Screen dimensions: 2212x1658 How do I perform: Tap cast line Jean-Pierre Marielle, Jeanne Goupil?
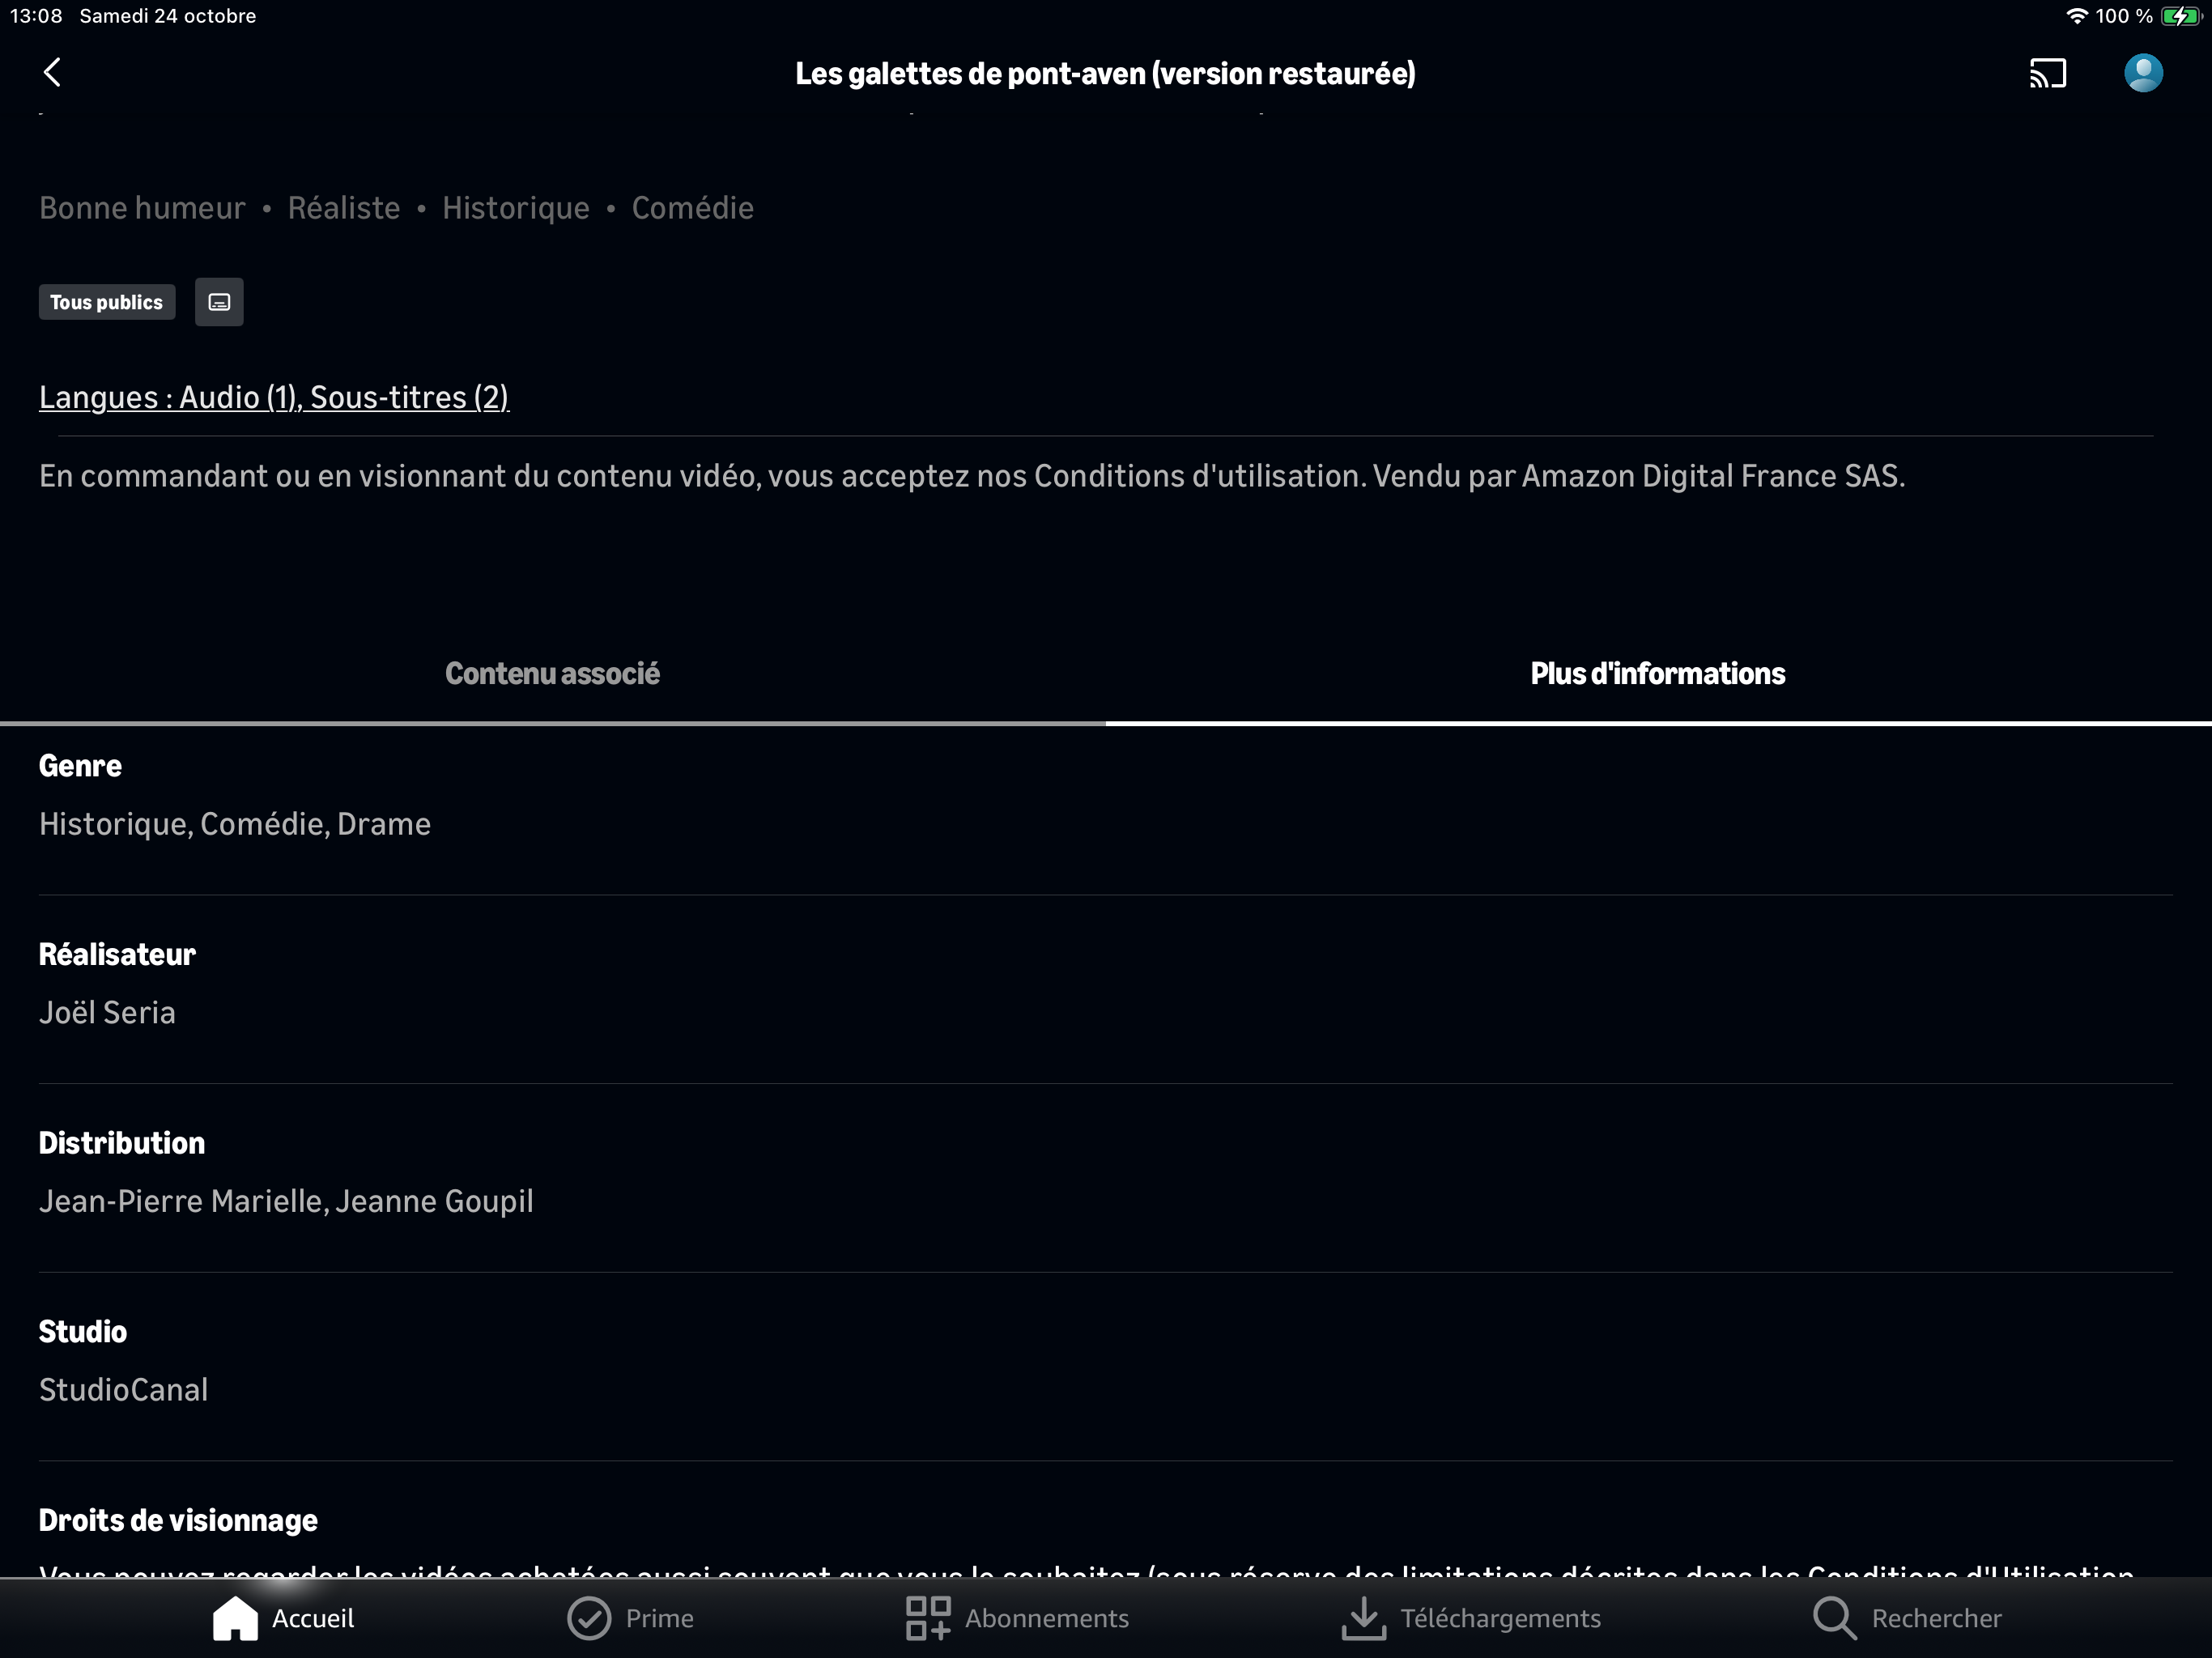286,1201
